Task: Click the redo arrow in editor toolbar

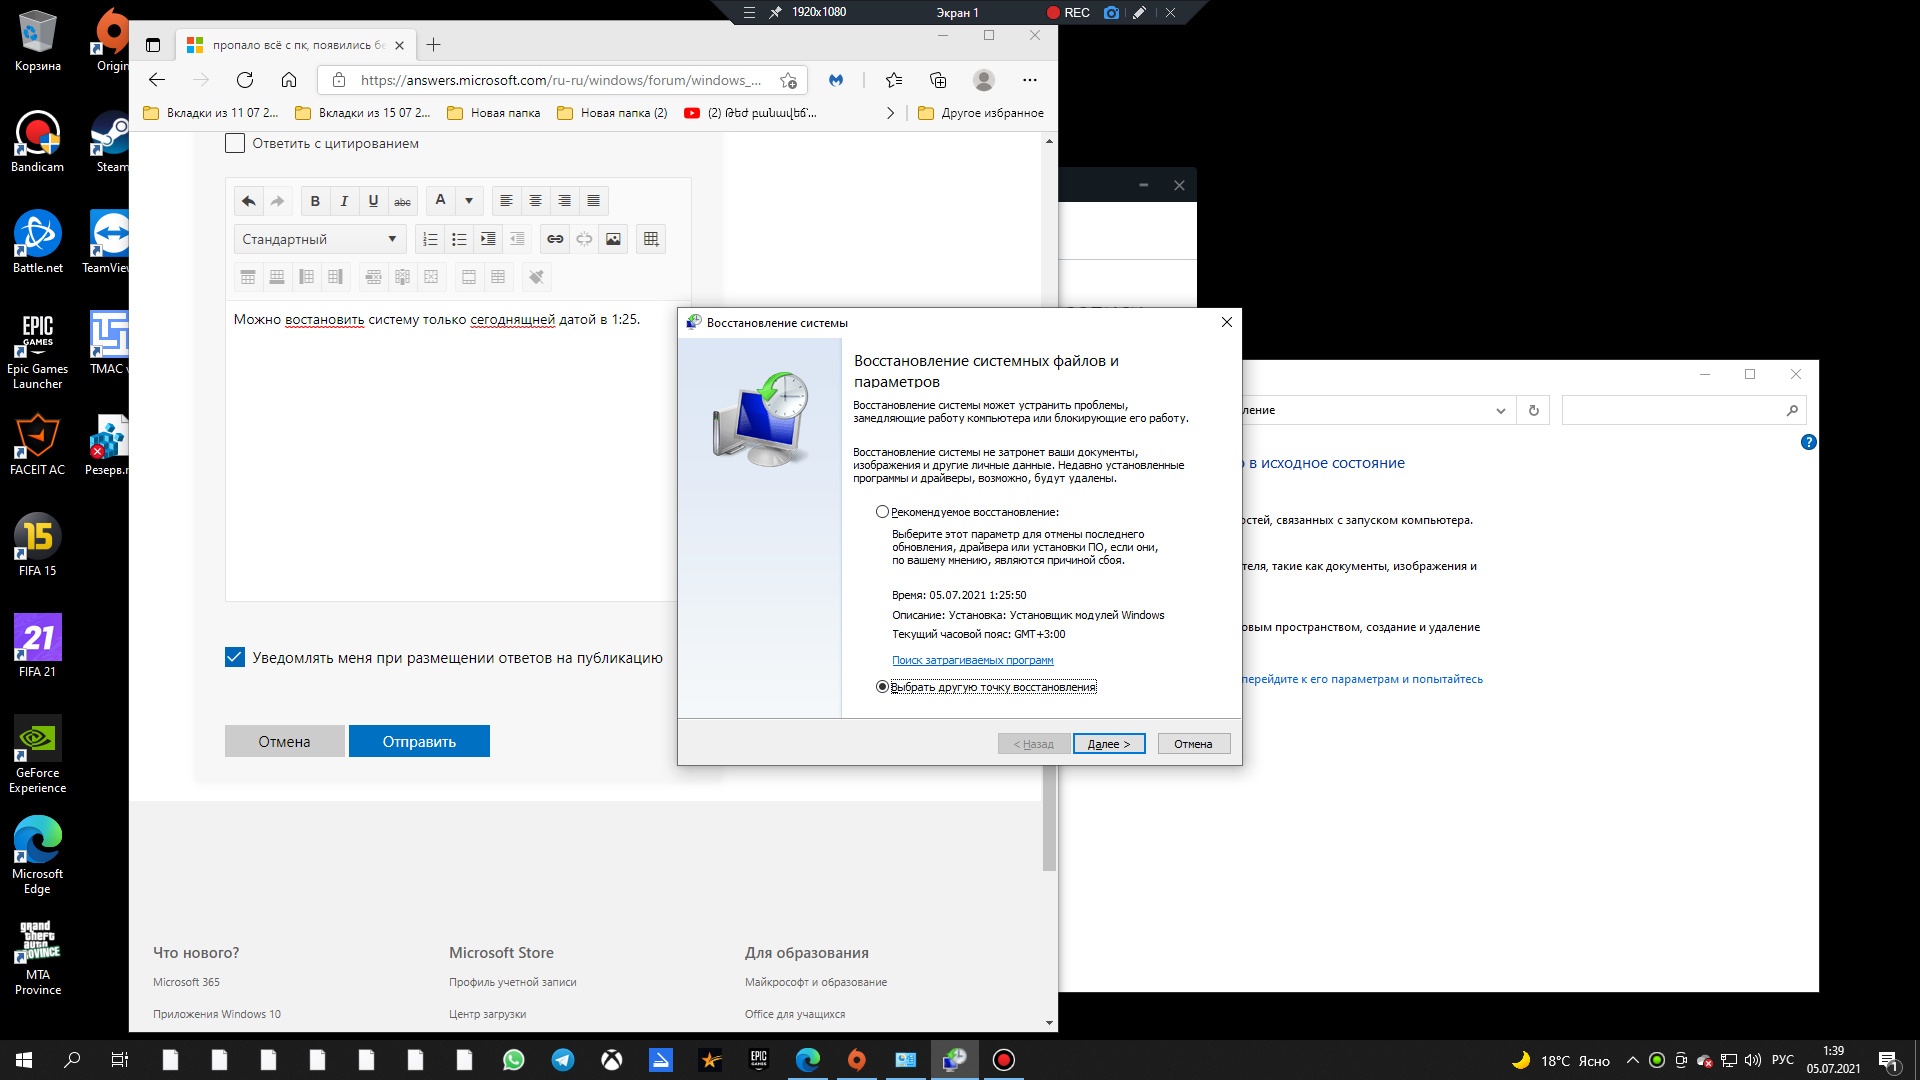Action: [277, 201]
